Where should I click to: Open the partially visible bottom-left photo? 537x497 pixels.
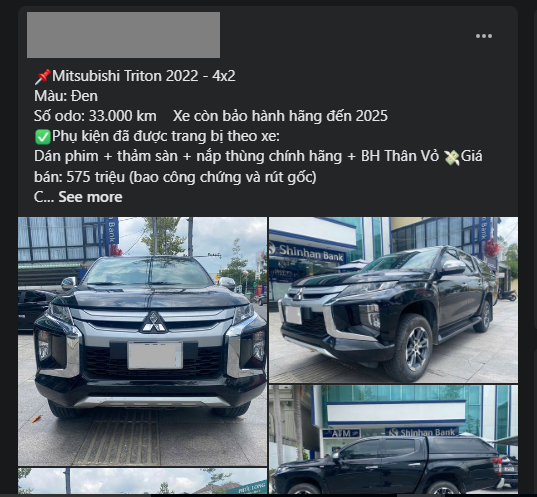[142, 481]
